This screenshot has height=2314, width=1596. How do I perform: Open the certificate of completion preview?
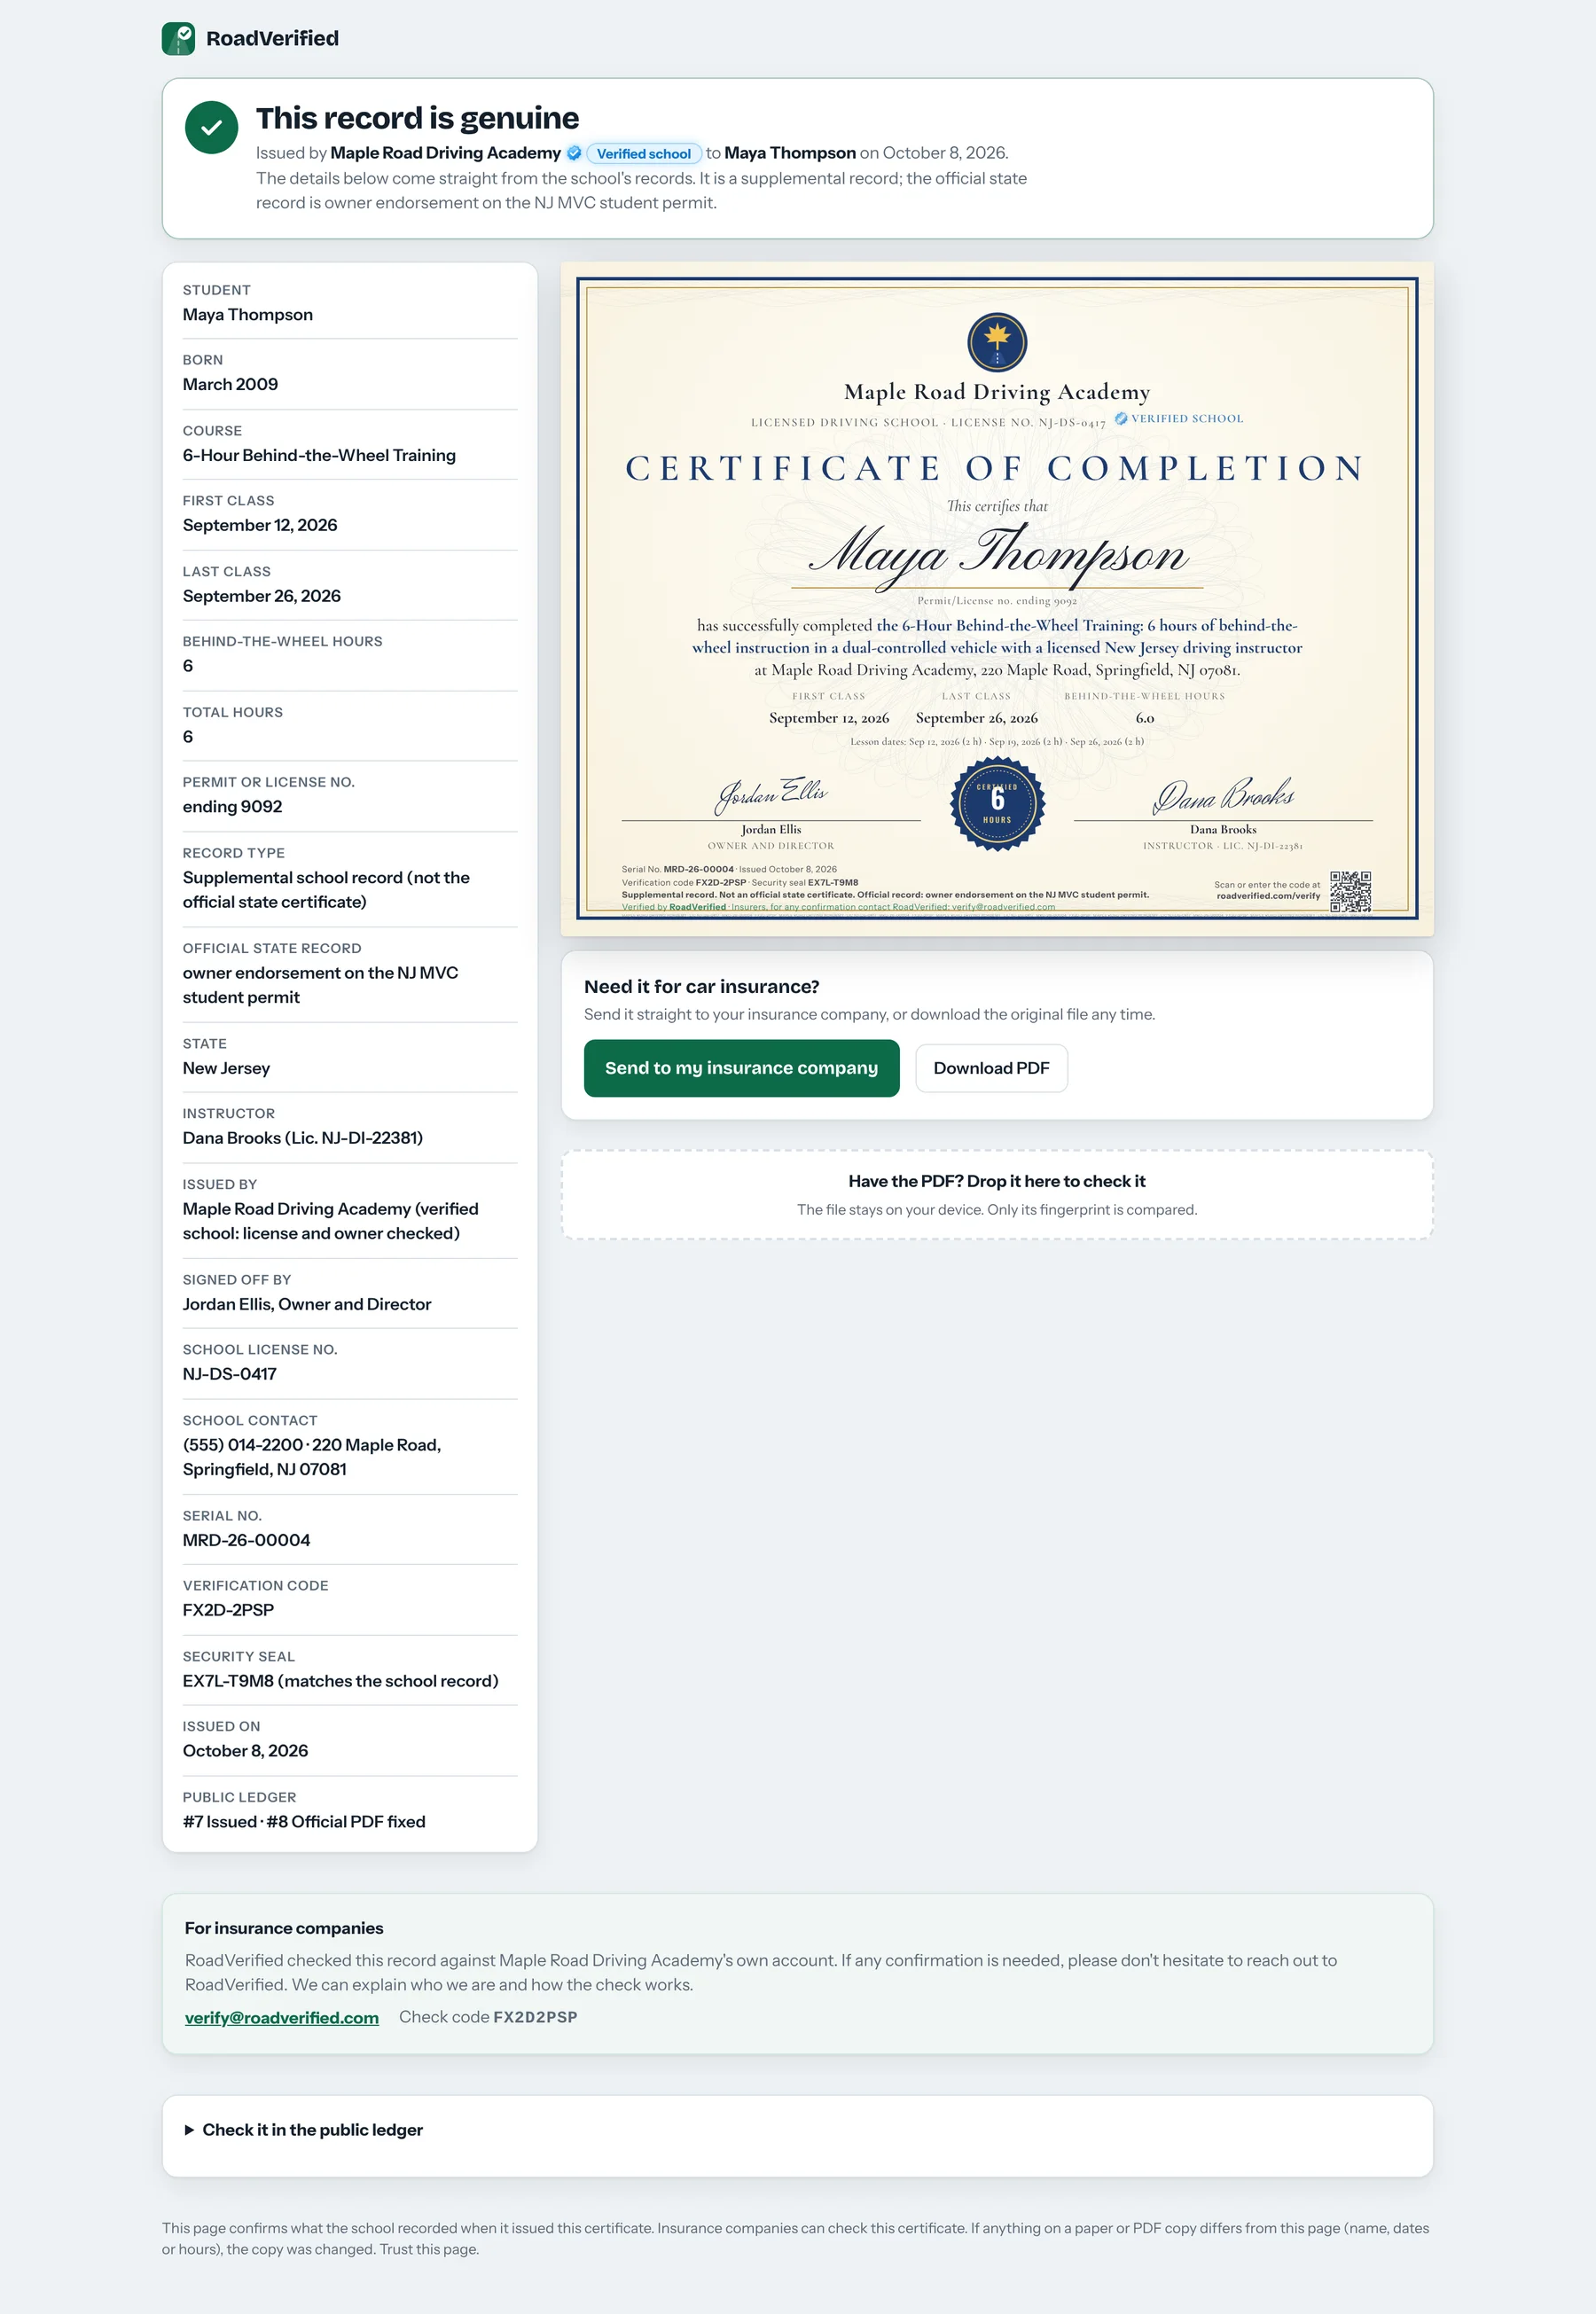(997, 599)
